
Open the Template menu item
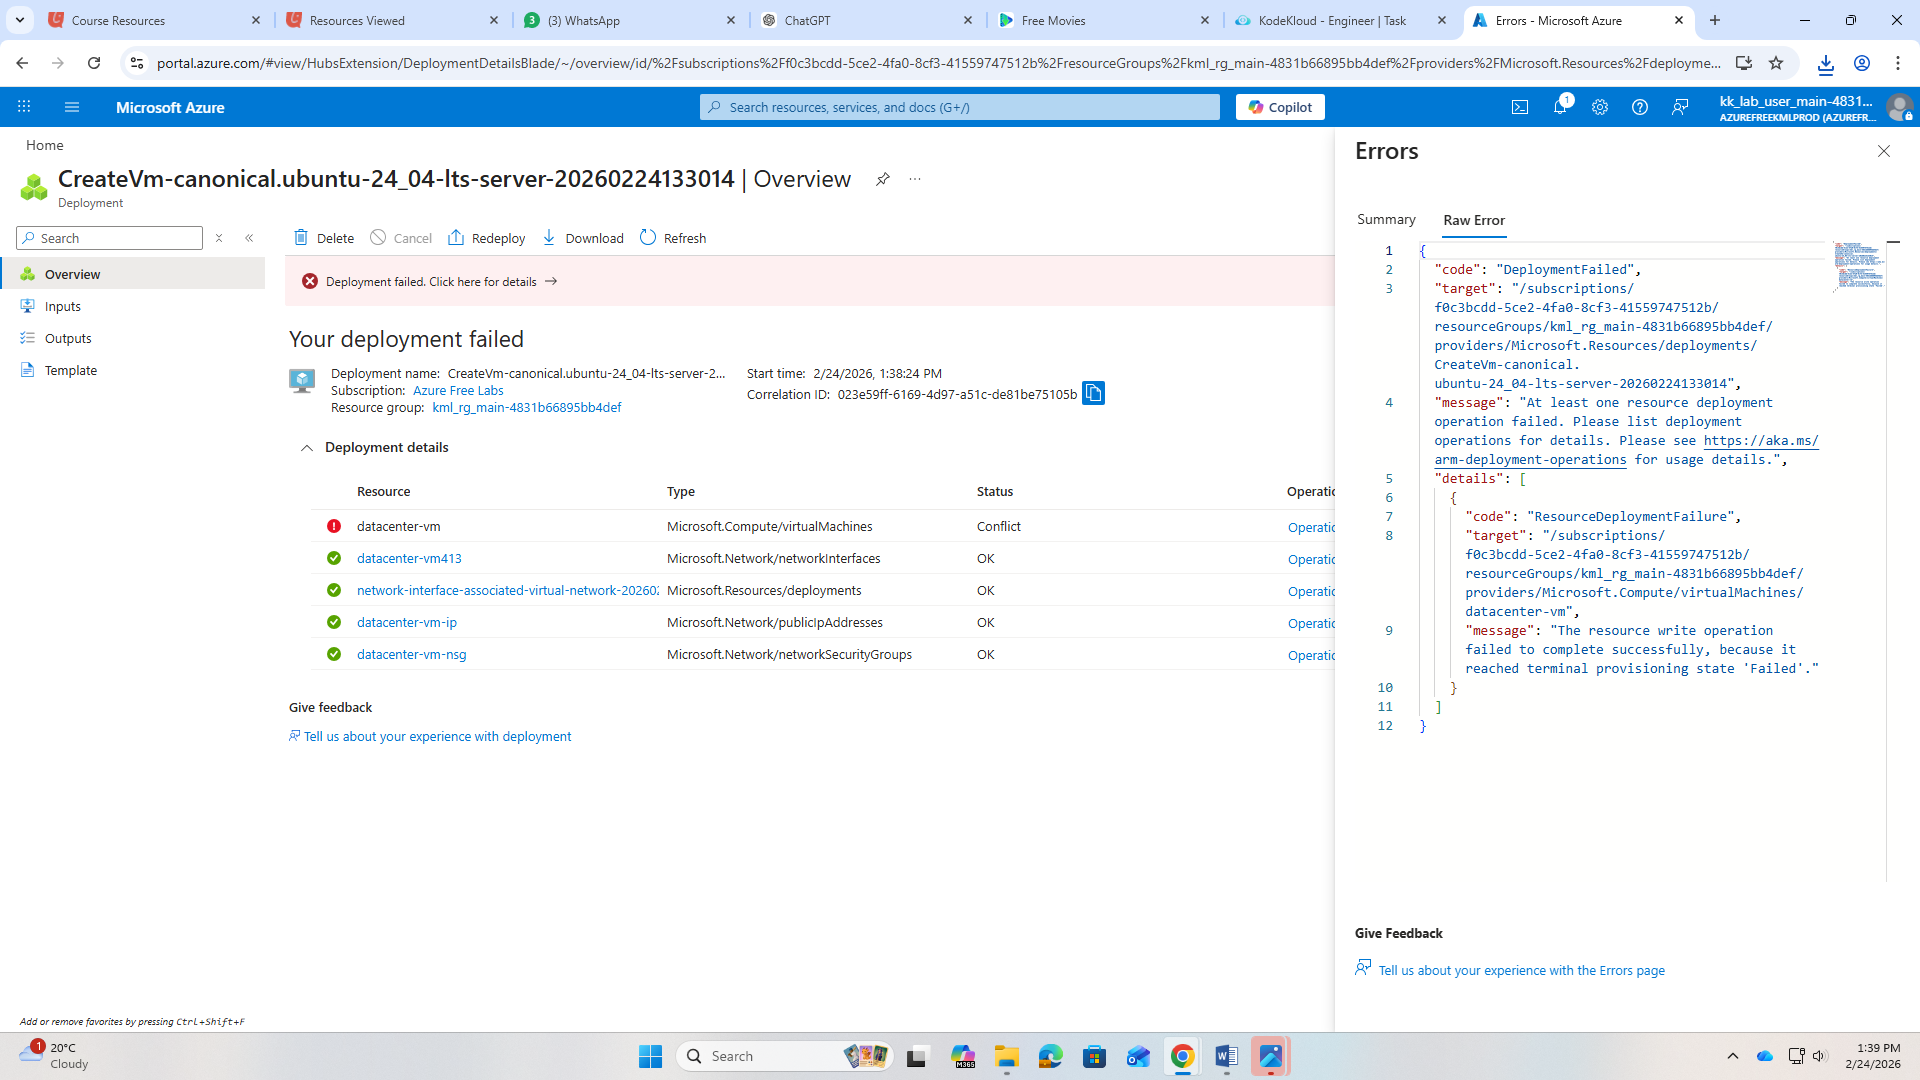pos(70,371)
